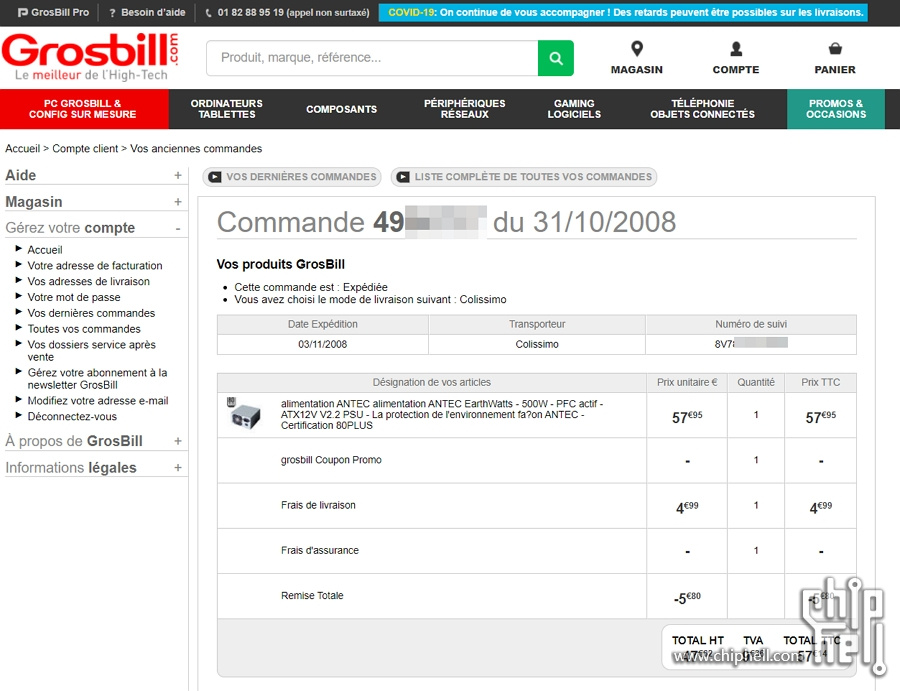Click the phone icon beside the number
The height and width of the screenshot is (691, 900).
click(208, 13)
